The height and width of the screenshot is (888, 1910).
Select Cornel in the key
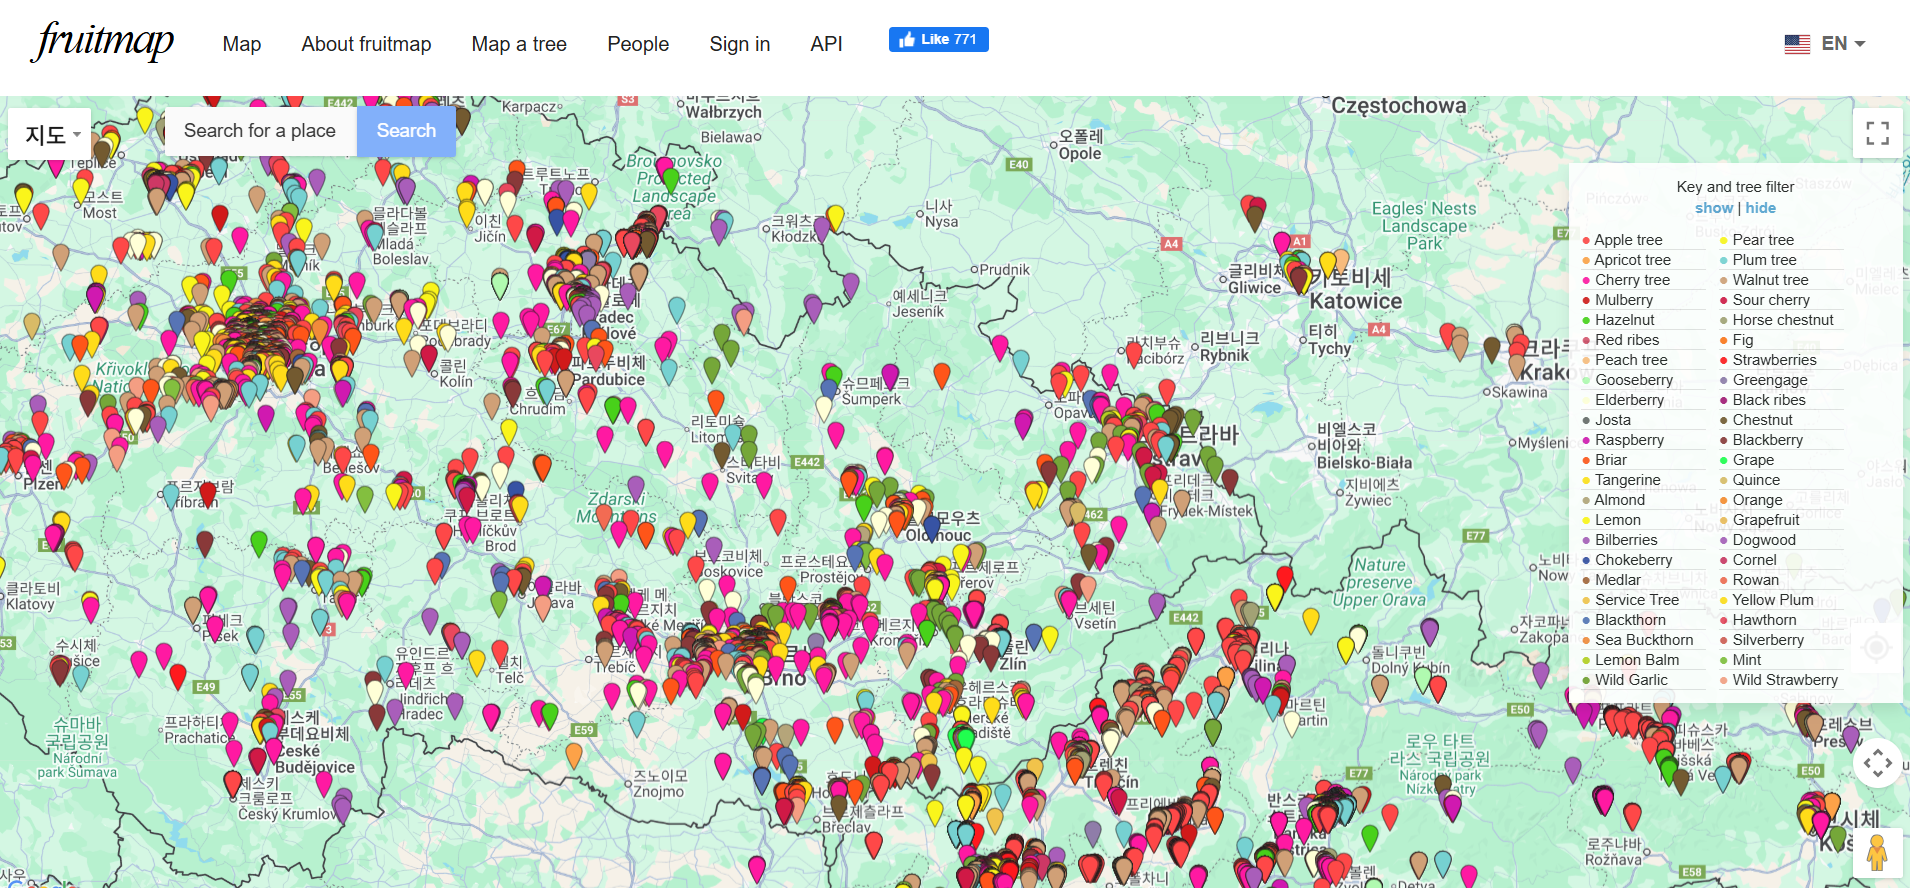point(1754,560)
